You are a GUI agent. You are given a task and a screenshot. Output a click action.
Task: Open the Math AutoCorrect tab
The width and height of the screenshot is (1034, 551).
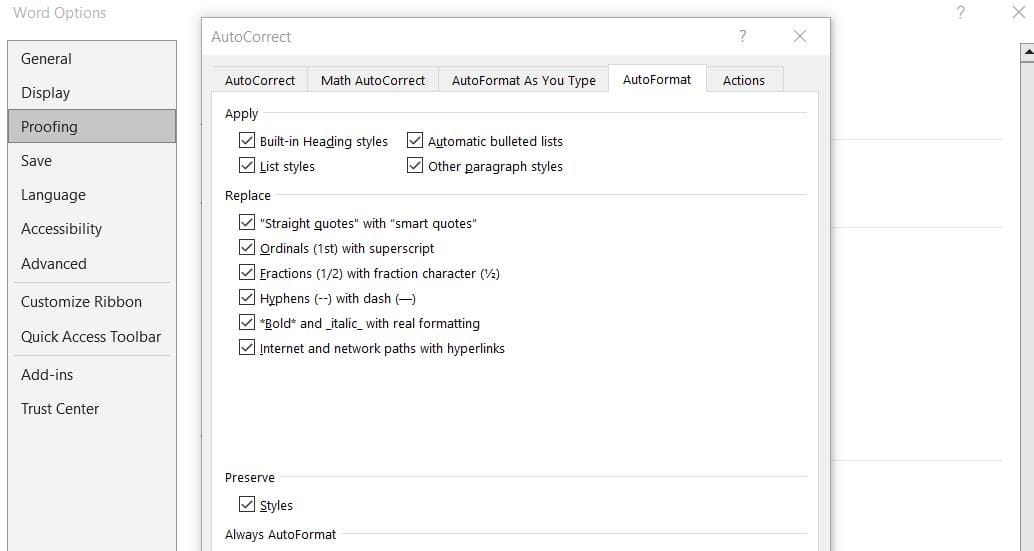(x=373, y=80)
